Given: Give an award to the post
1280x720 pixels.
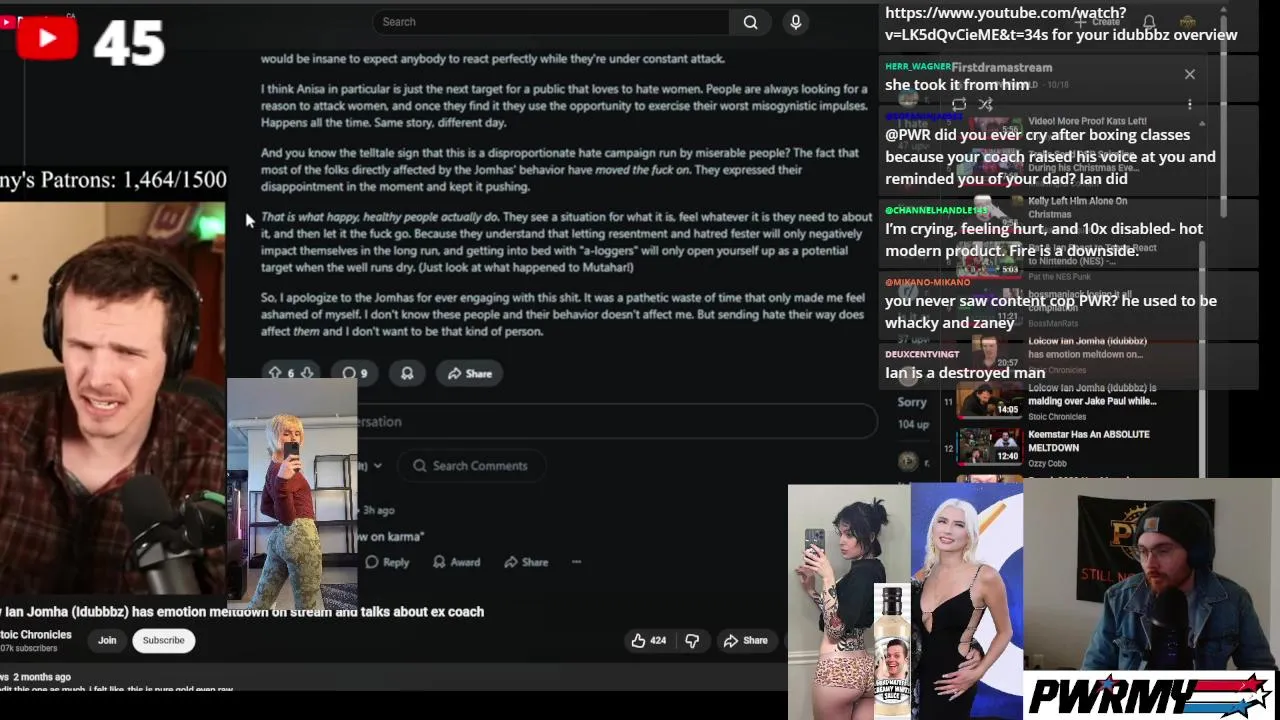Looking at the screenshot, I should pyautogui.click(x=407, y=373).
